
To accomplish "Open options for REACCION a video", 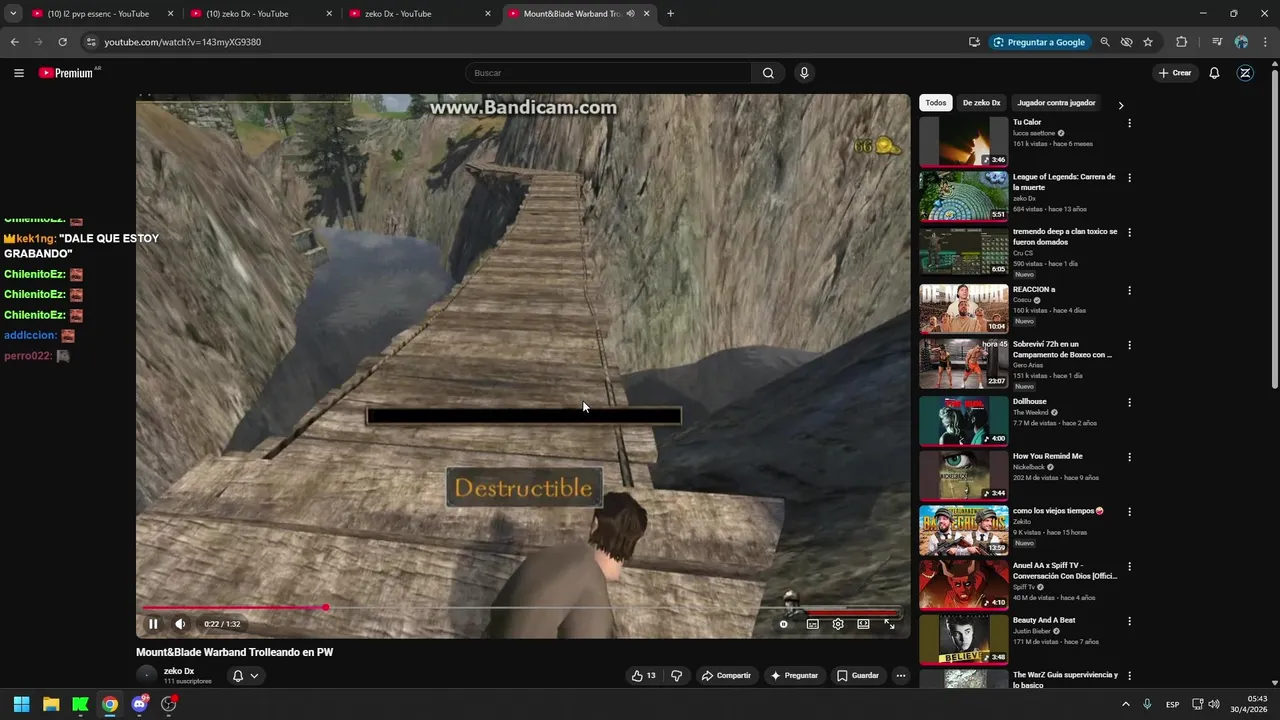I will point(1129,291).
